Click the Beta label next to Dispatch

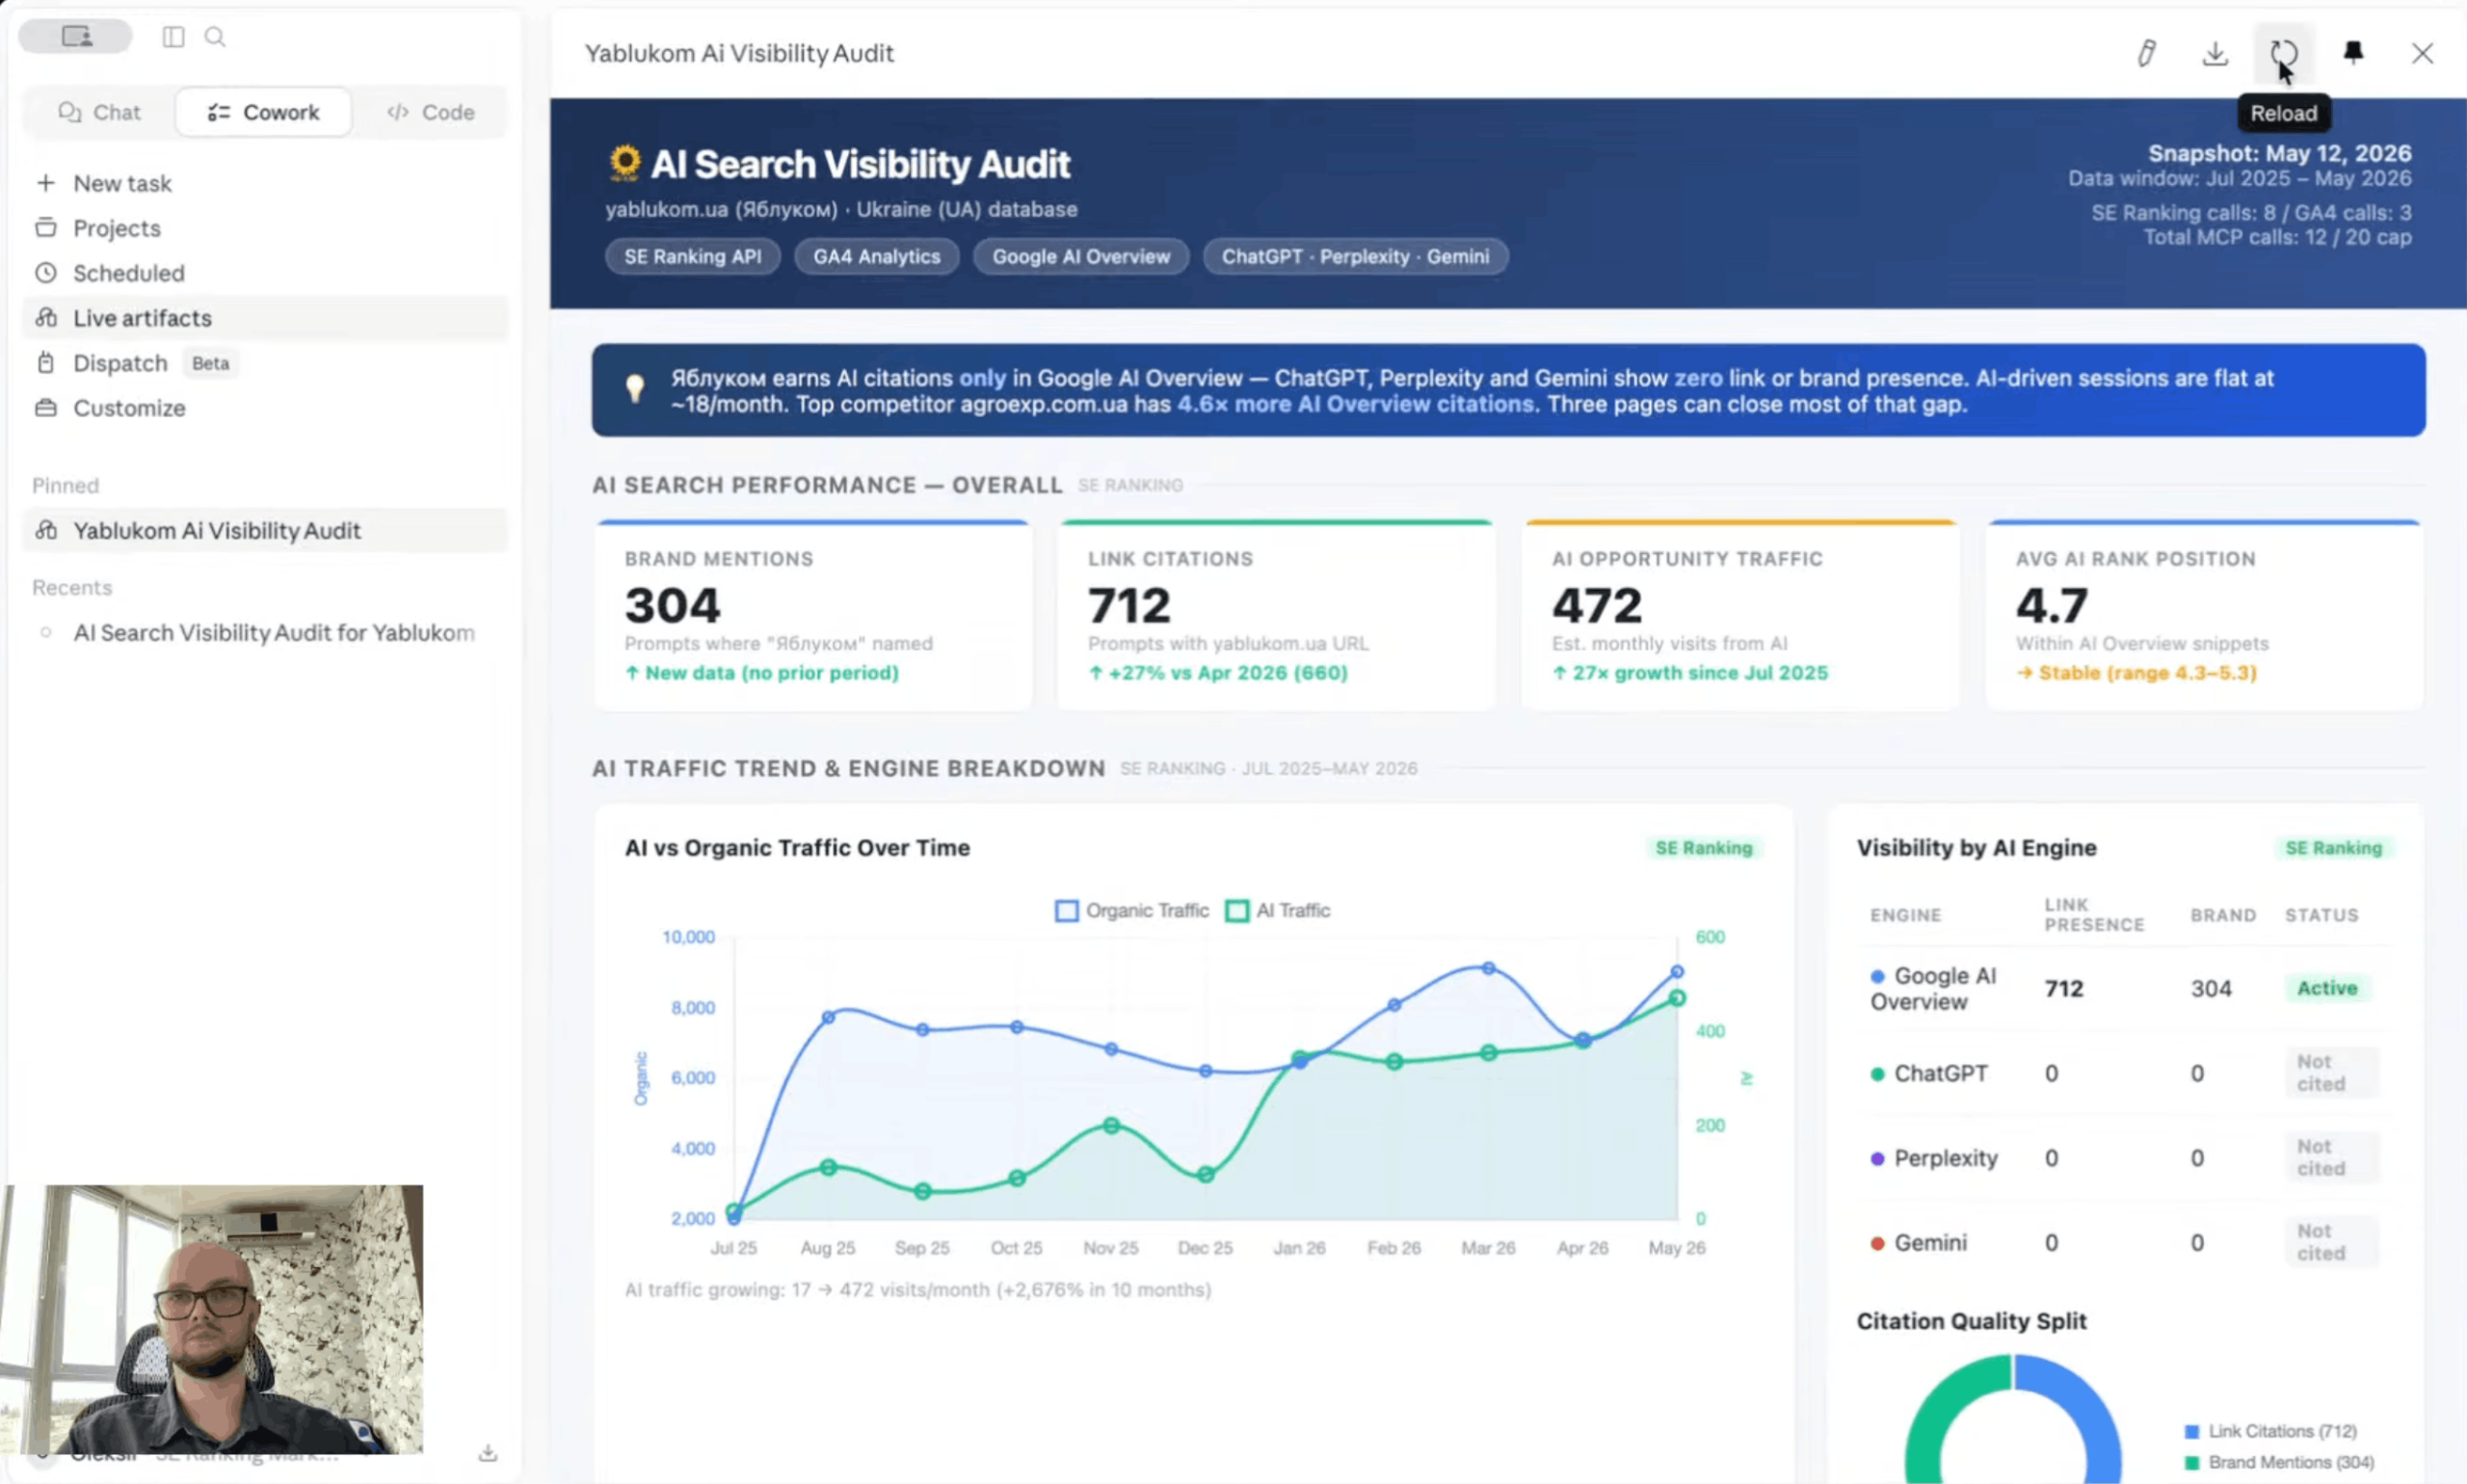(210, 363)
